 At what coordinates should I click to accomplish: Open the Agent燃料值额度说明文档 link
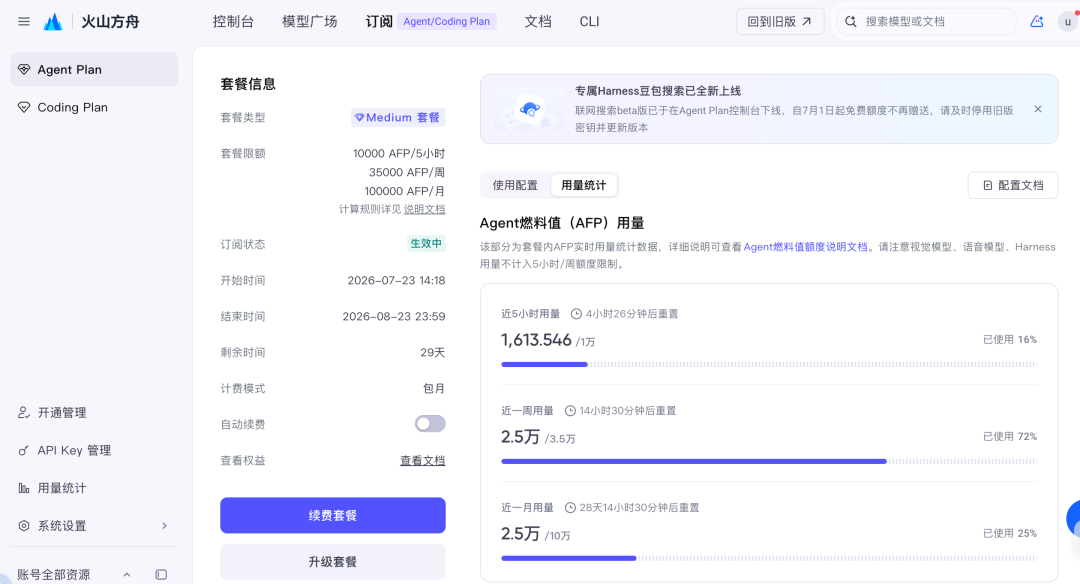tap(805, 247)
